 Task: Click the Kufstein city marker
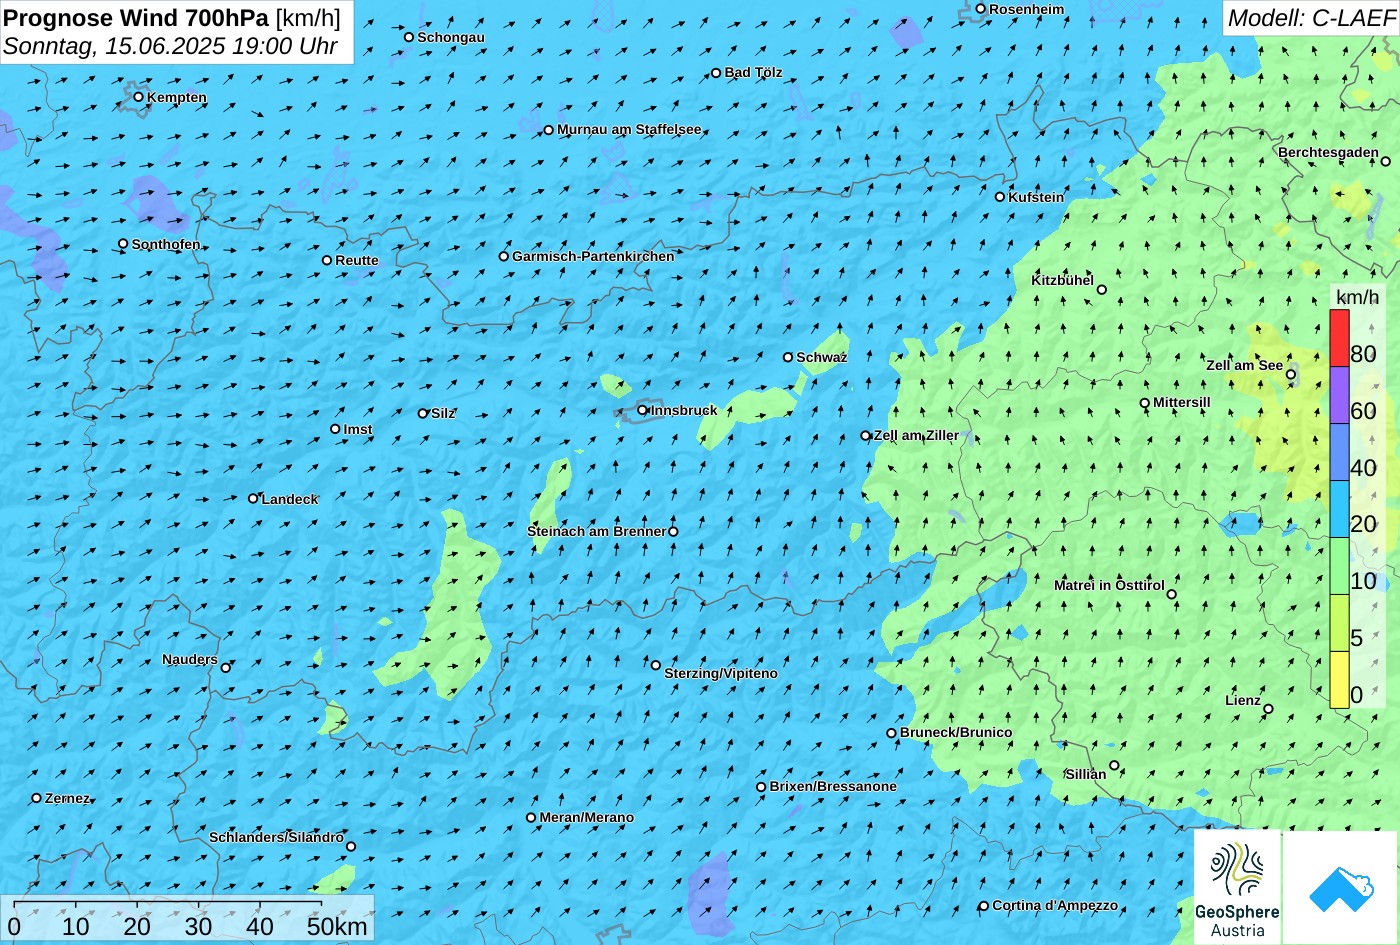(x=1000, y=197)
